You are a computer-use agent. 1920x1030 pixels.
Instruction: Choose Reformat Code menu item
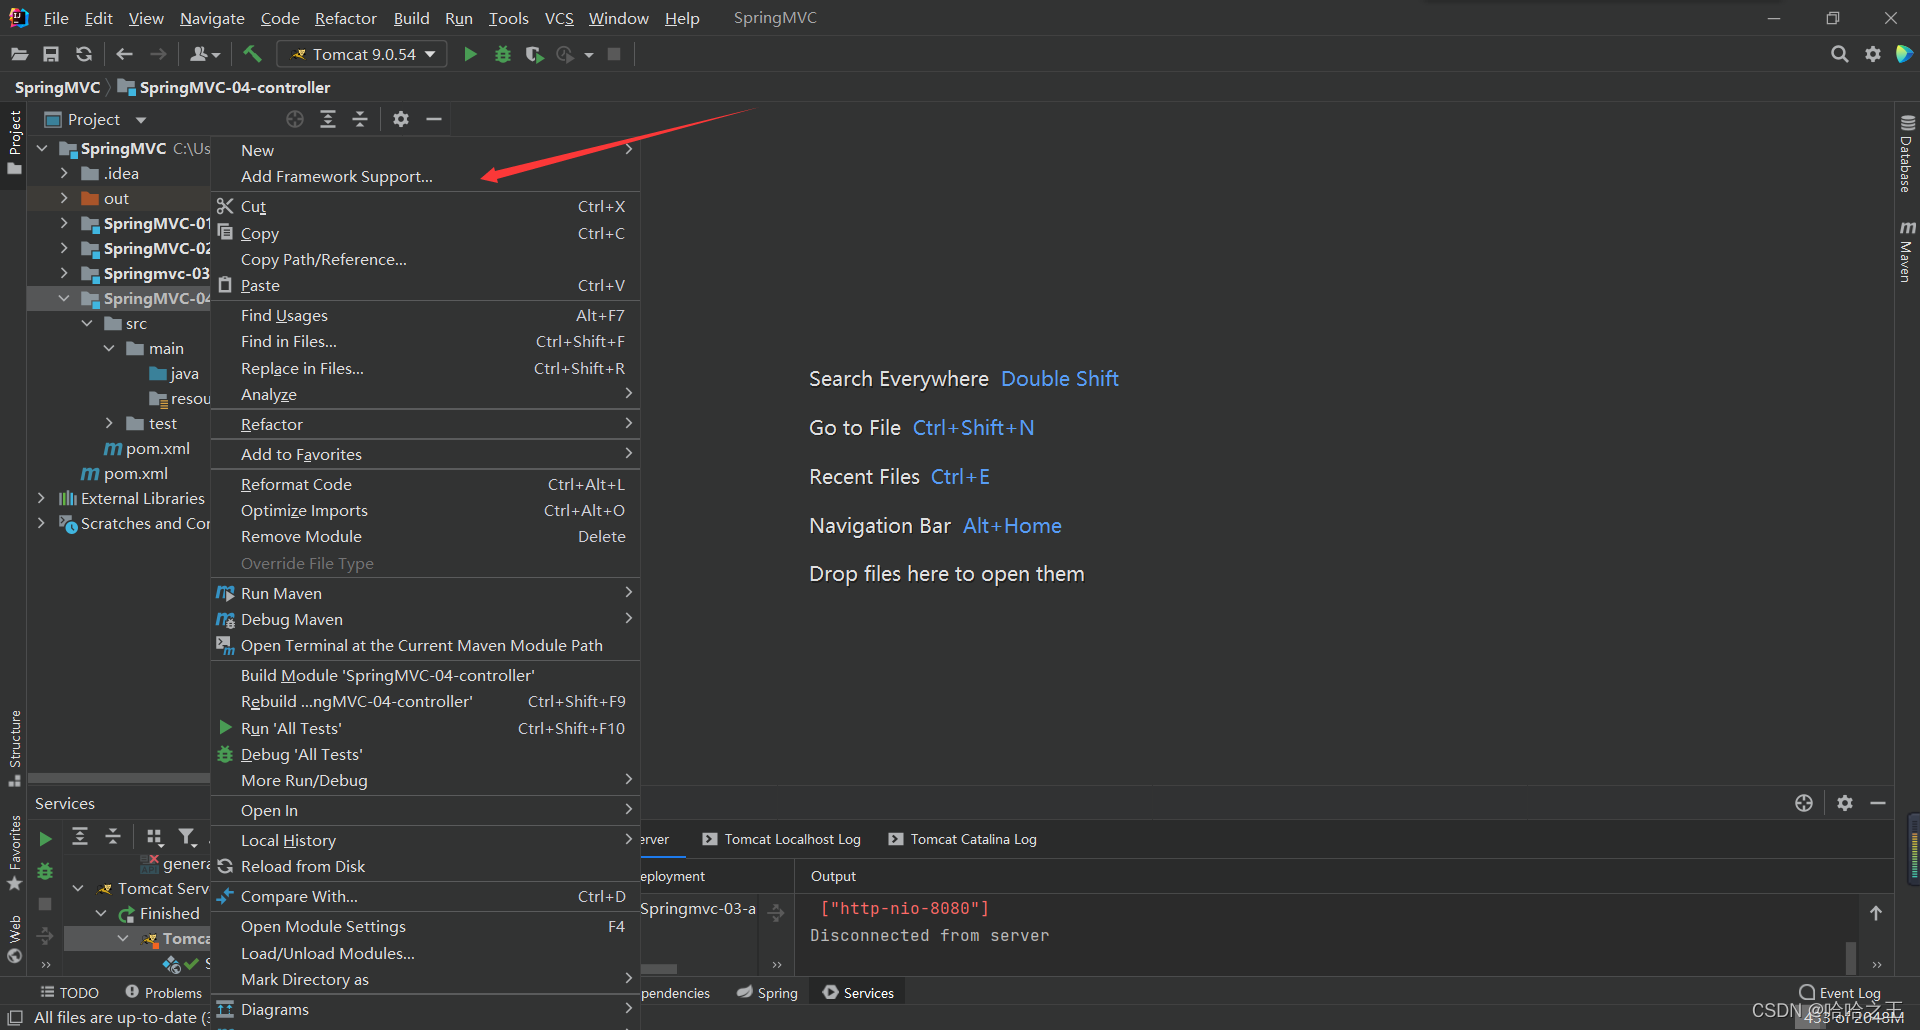click(425, 484)
